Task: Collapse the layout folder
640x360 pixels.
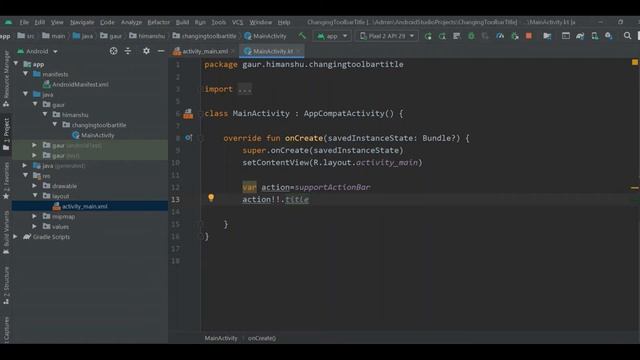Action: 35,196
